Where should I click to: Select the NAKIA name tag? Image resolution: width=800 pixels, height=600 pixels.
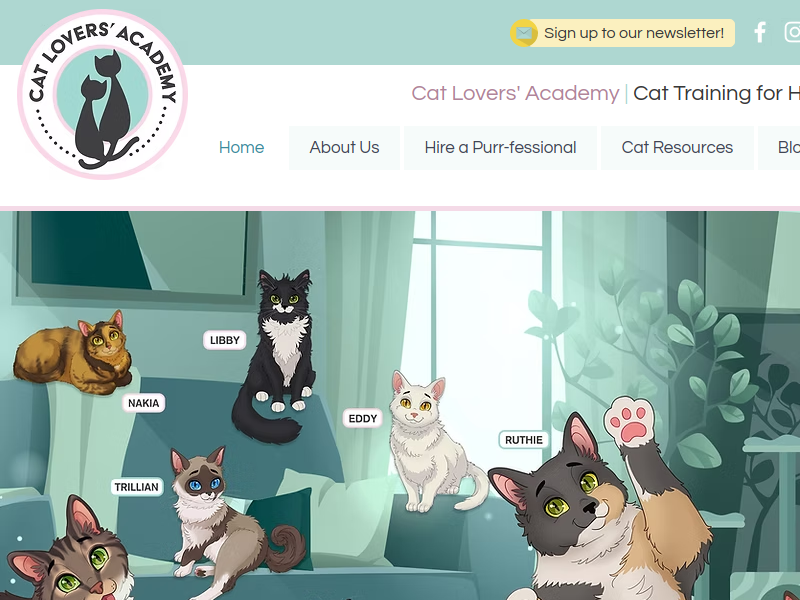143,403
